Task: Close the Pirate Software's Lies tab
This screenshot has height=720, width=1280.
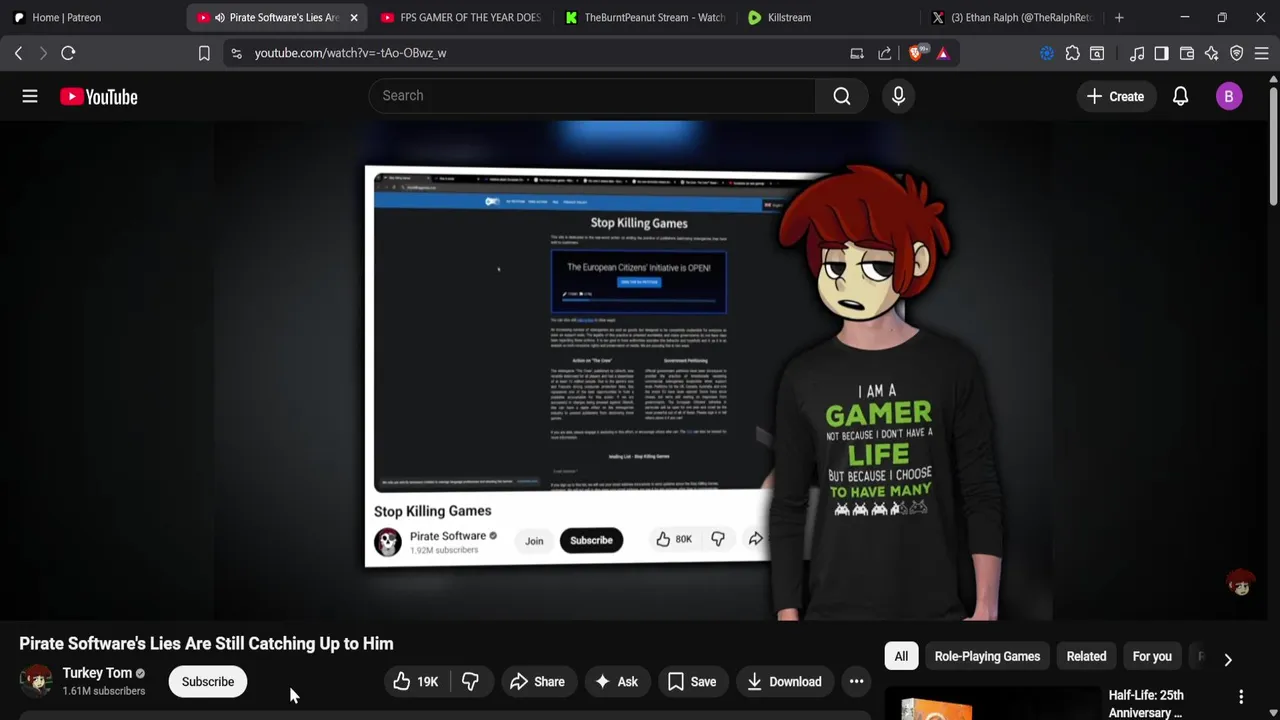Action: [x=353, y=17]
